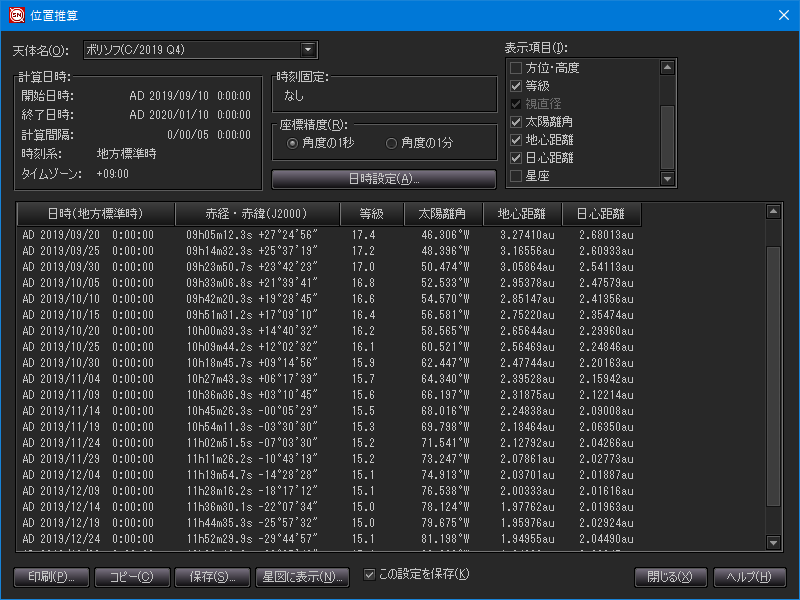Toggle the この設定を保存 checkbox

(x=370, y=575)
